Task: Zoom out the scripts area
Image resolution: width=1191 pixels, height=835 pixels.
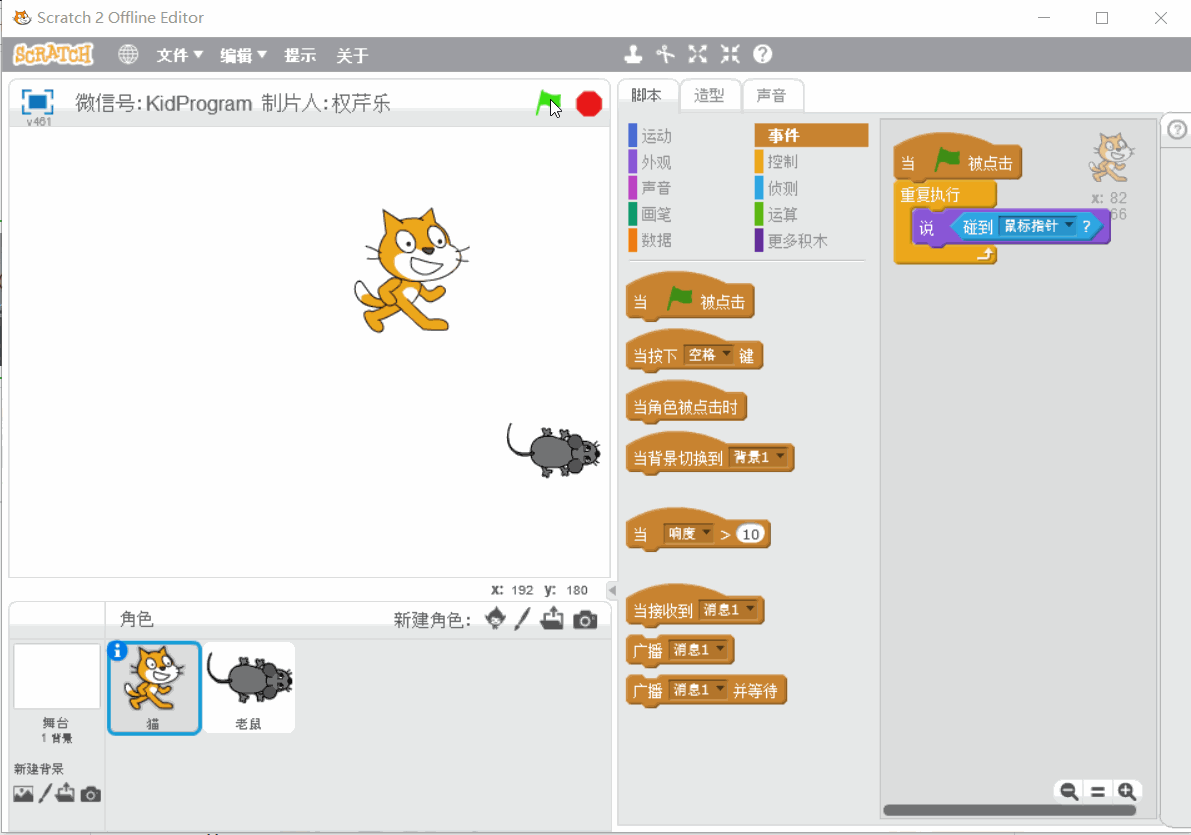Action: (x=1069, y=792)
